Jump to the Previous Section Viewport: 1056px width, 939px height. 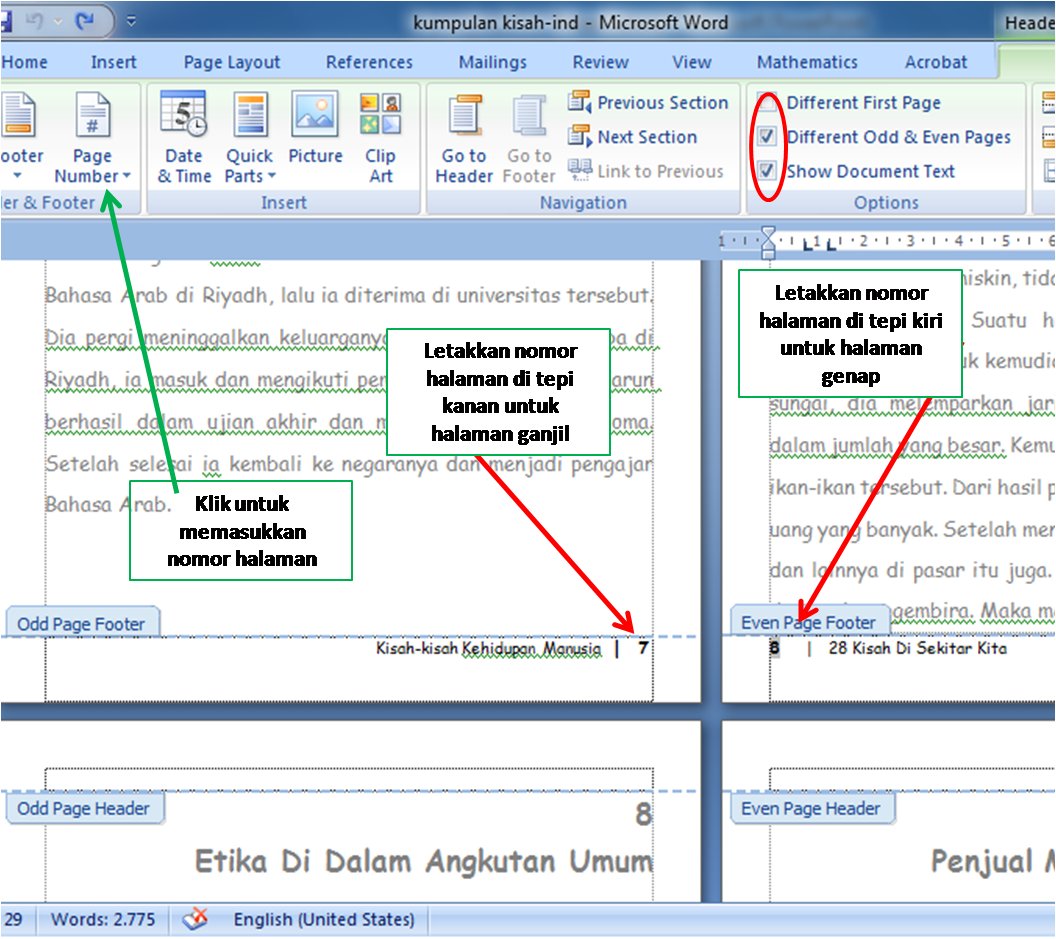[650, 101]
